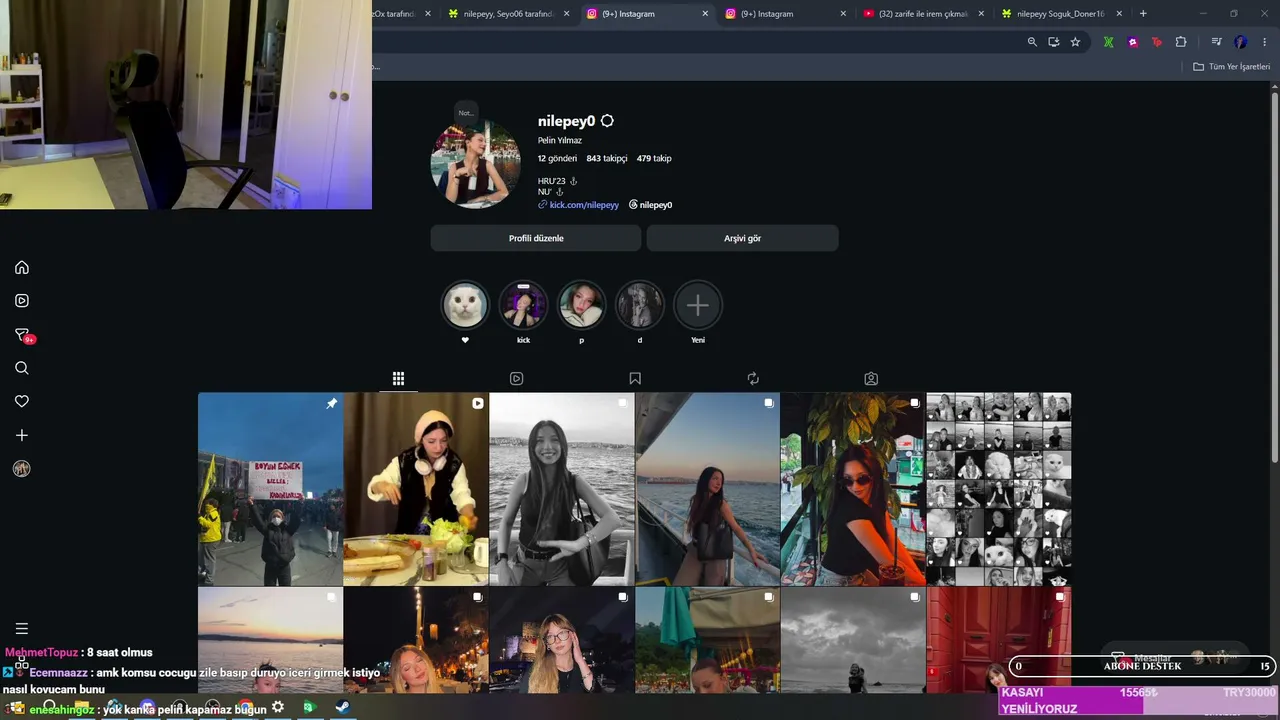Switch to the reposts tab
The width and height of the screenshot is (1280, 720).
point(753,378)
